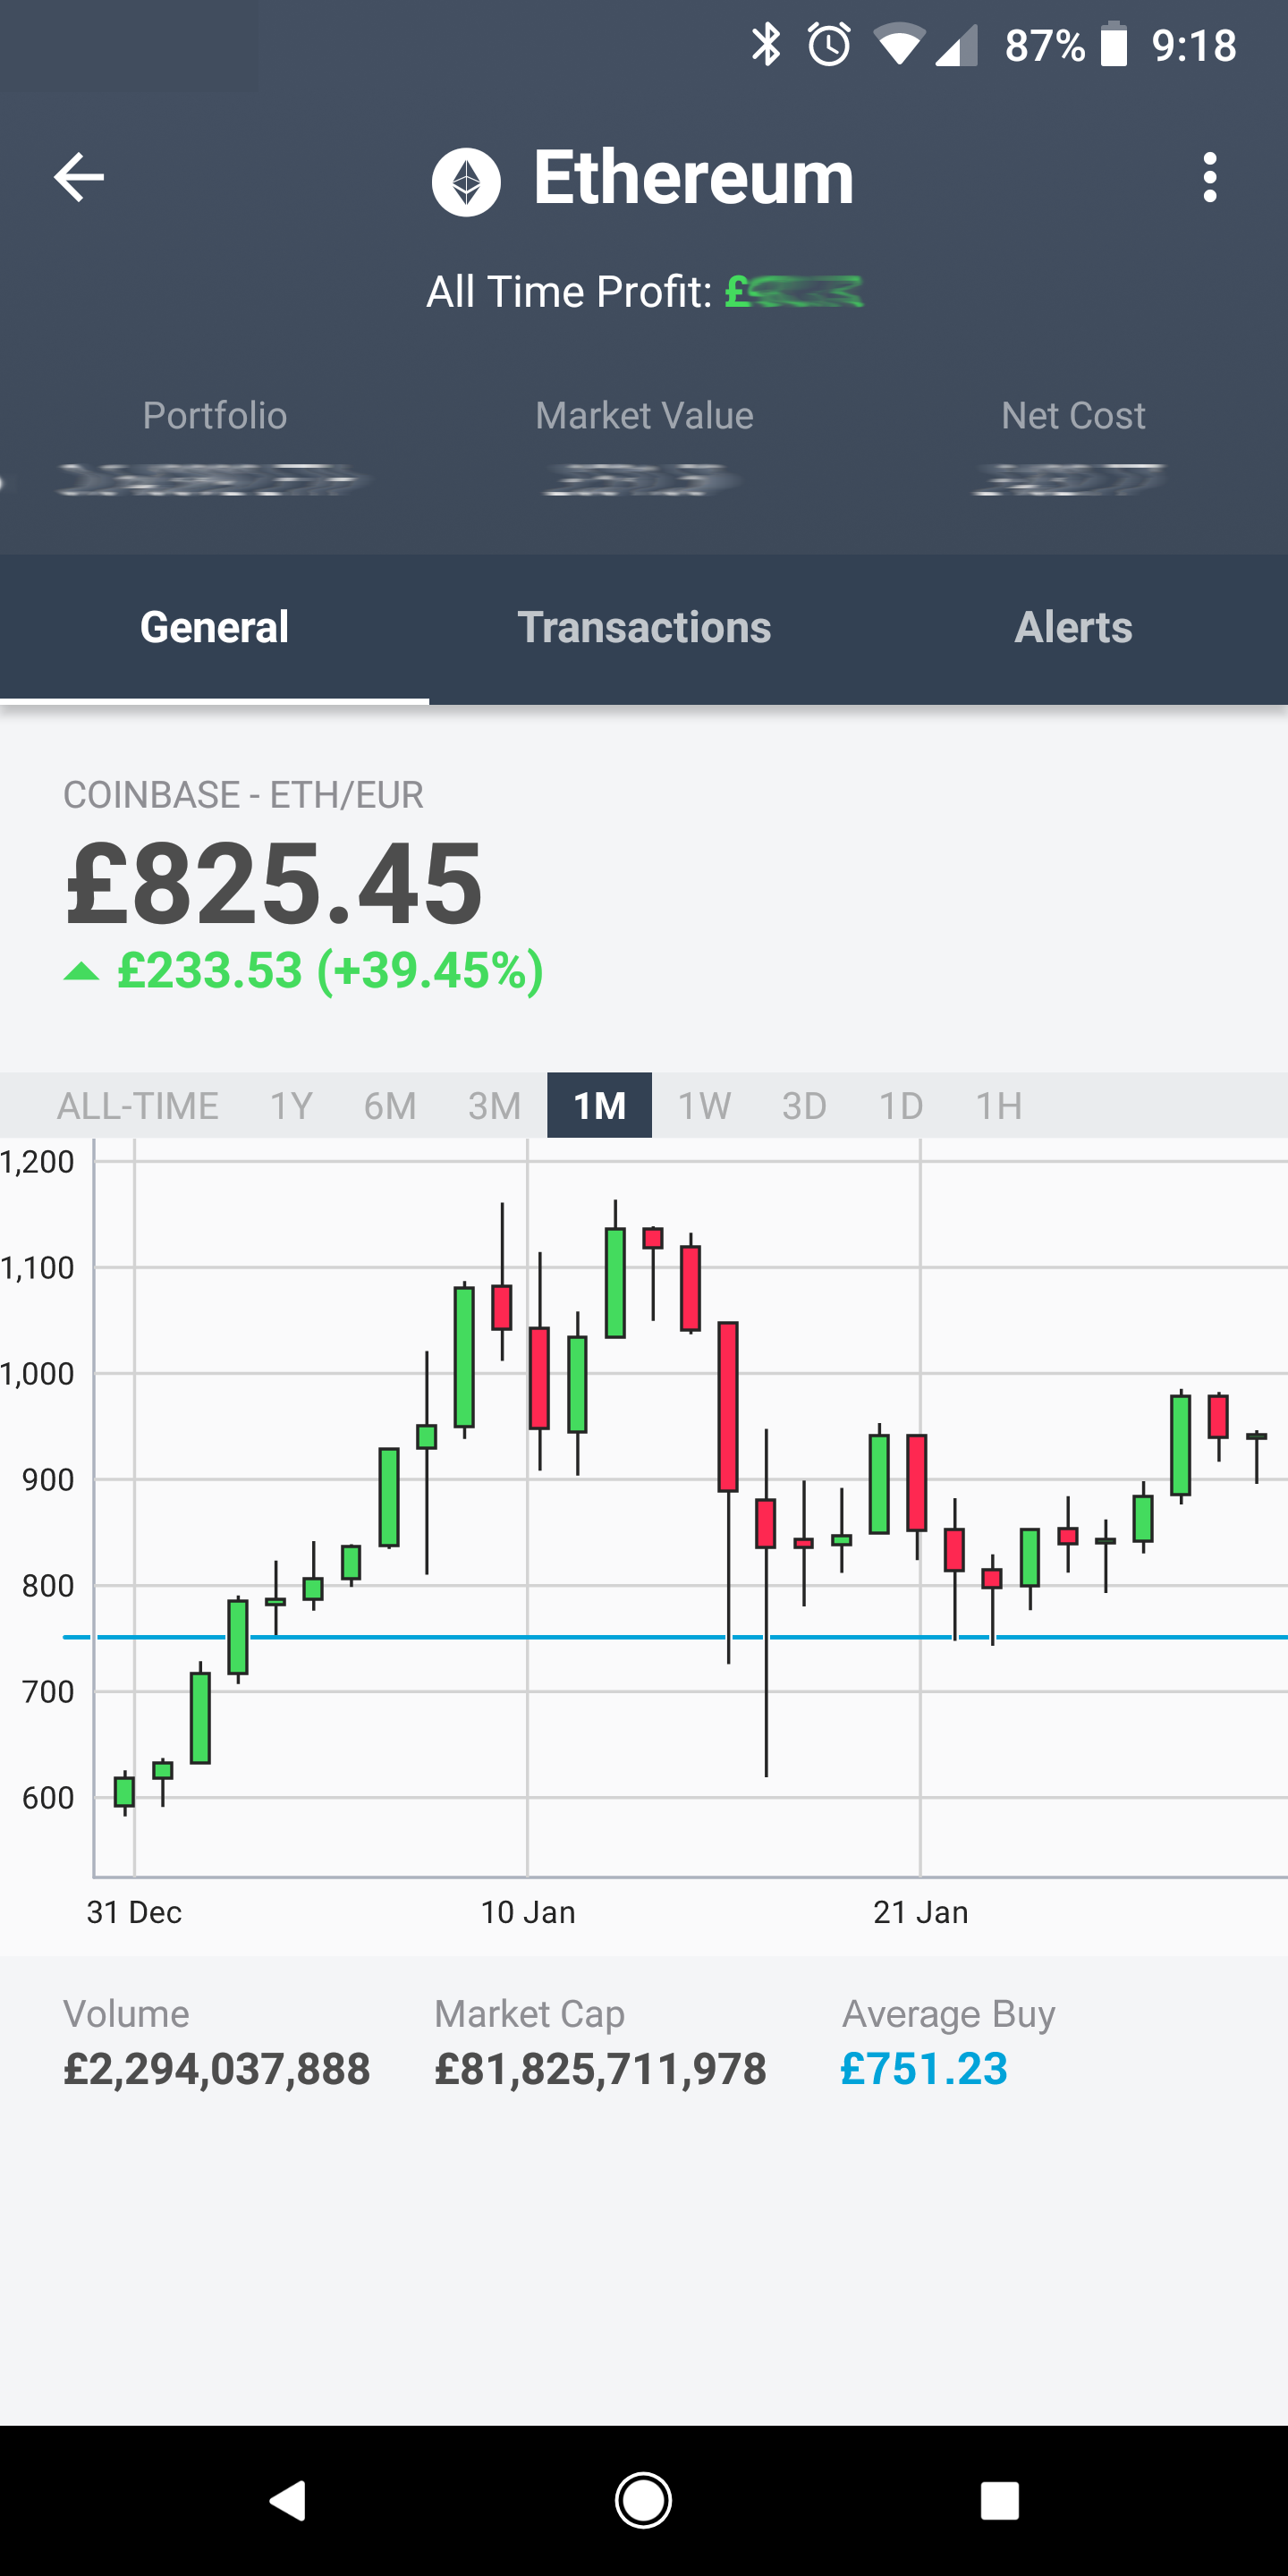Screen dimensions: 1288x2576
Task: Tap the Market Value label
Action: [644, 415]
